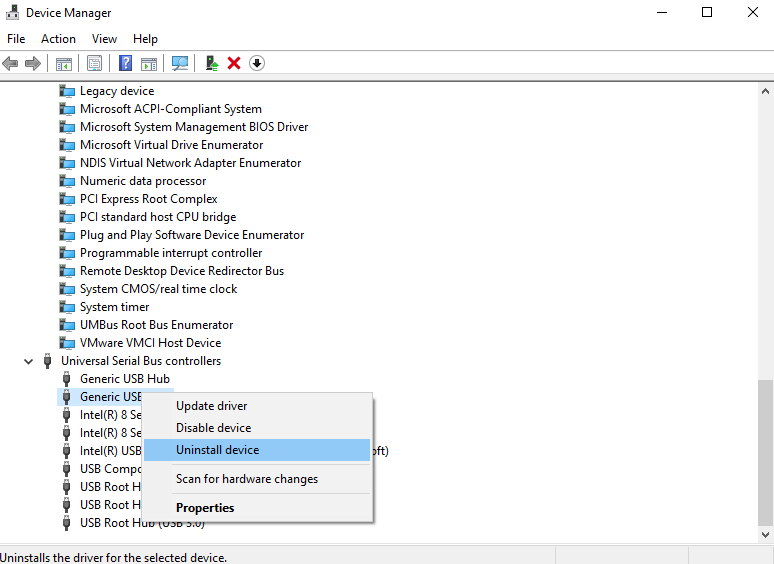Maximize the Device Manager window
774x564 pixels.
707,12
